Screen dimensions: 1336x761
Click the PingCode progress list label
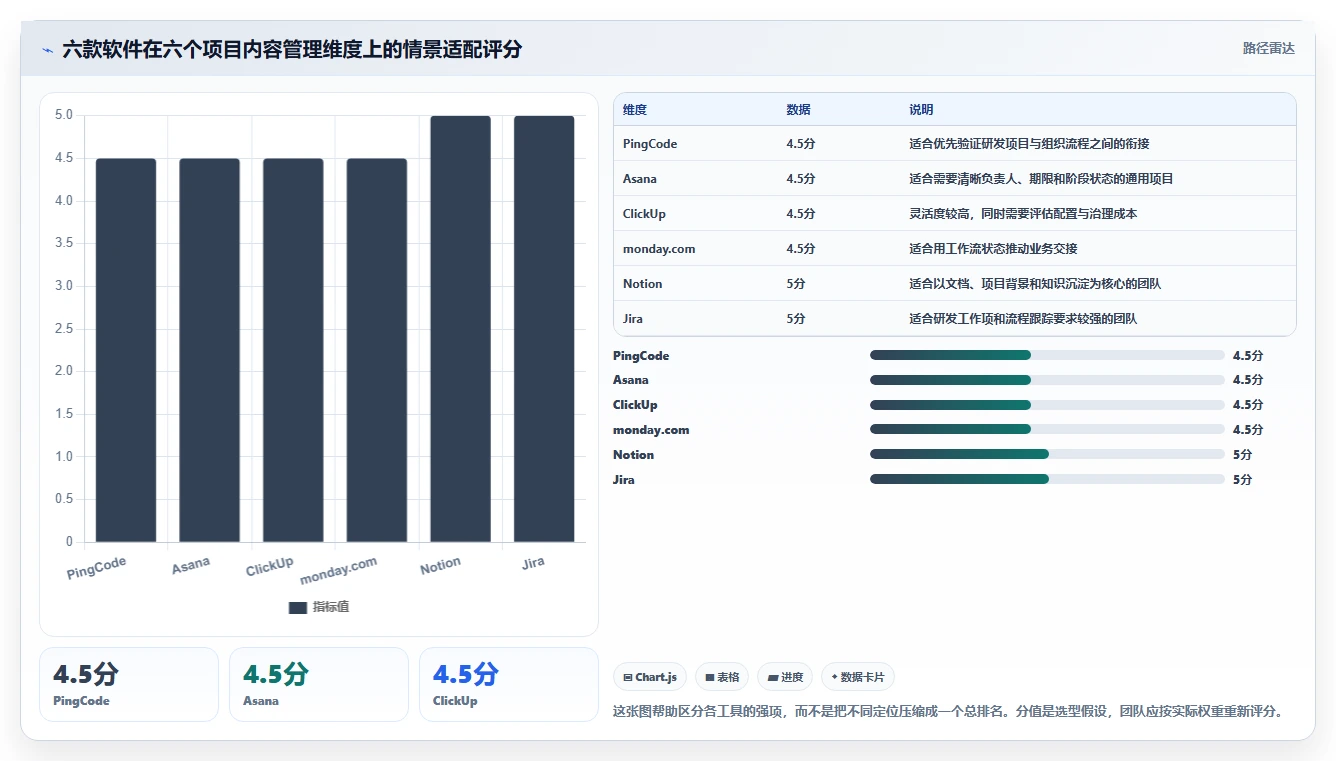pyautogui.click(x=641, y=356)
